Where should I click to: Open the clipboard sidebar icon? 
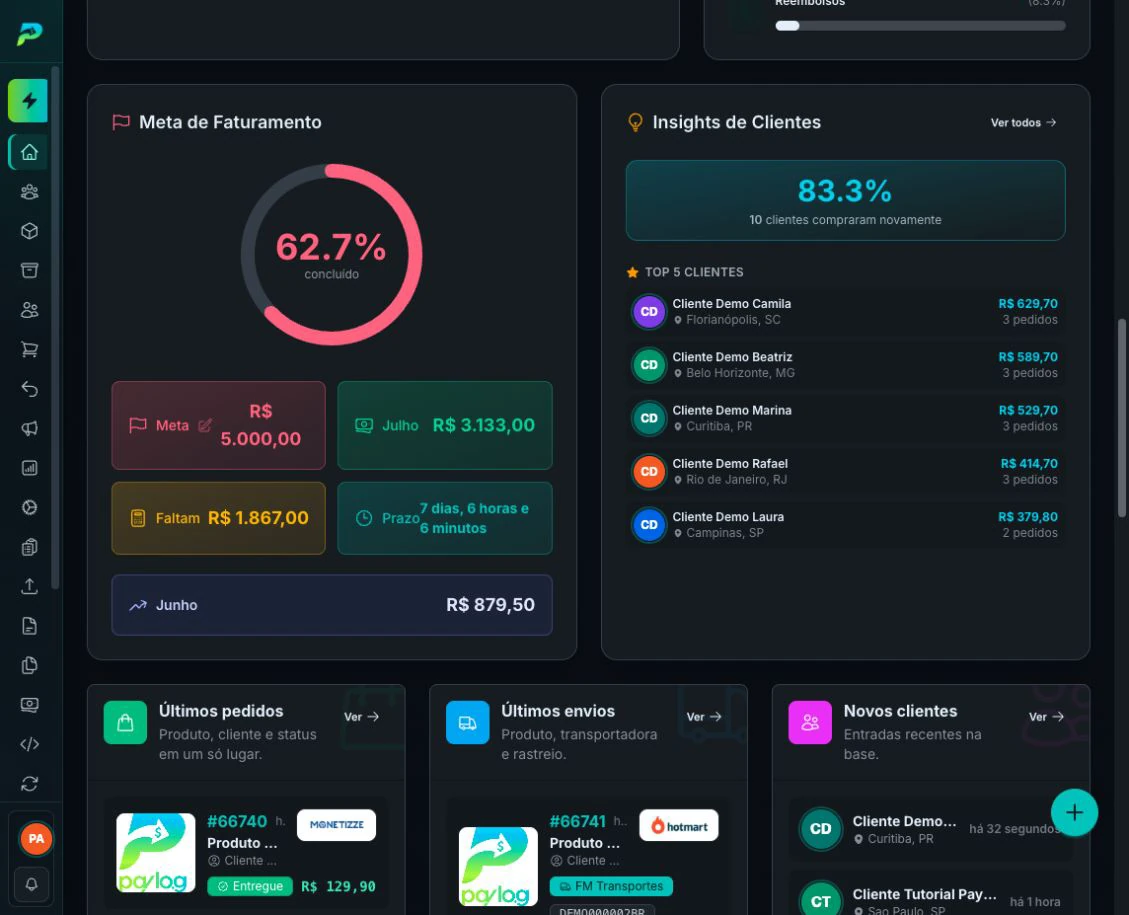30,547
